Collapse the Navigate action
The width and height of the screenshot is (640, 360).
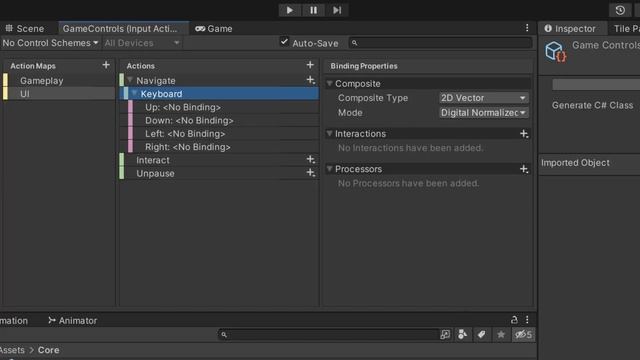[x=130, y=80]
